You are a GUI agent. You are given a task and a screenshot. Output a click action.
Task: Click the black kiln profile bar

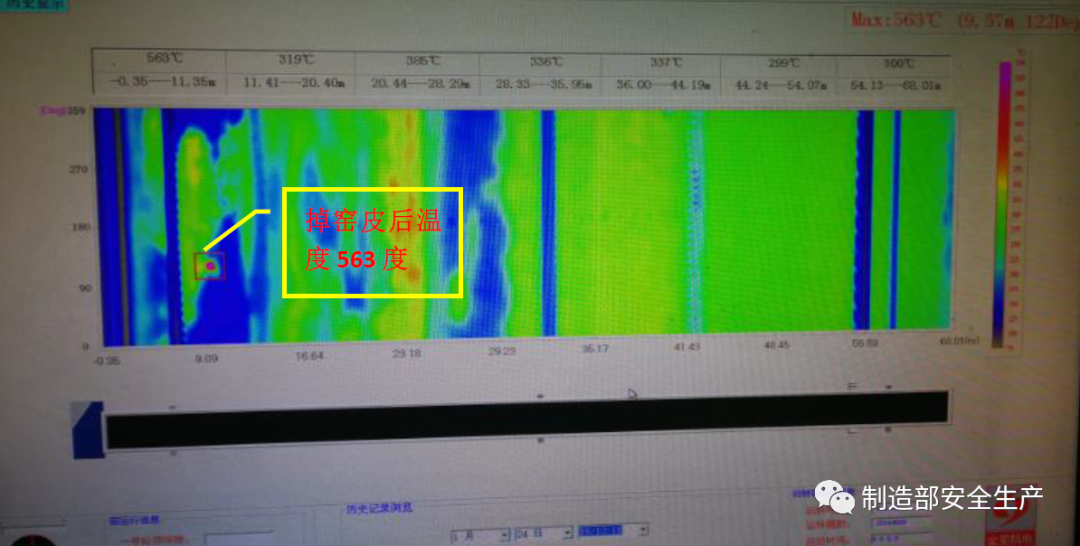[x=526, y=430]
